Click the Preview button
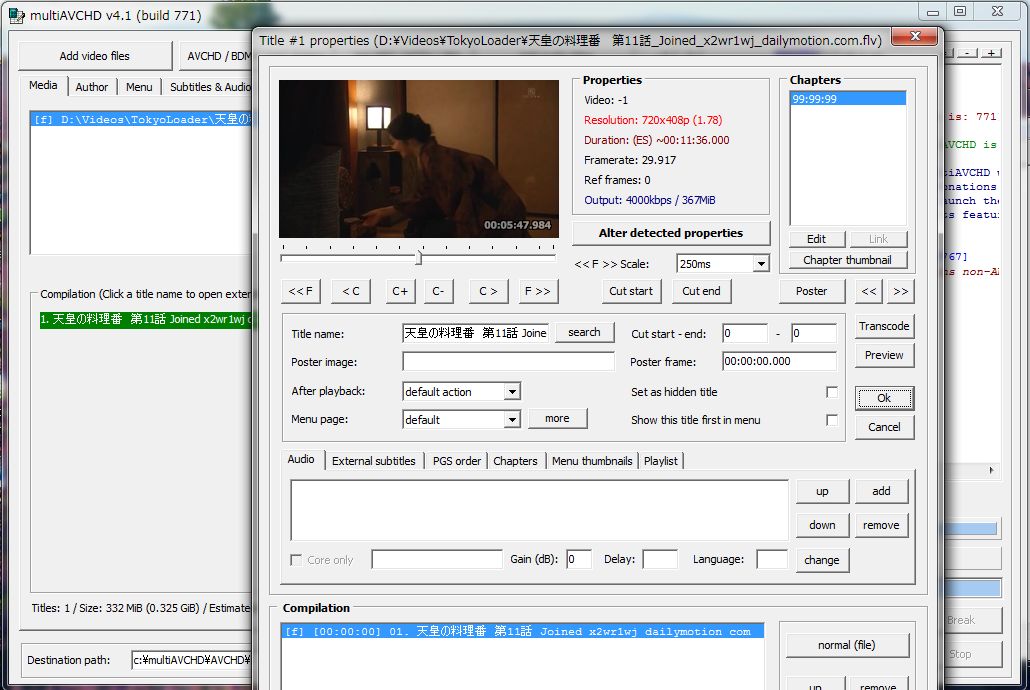Screen dimensions: 1030x690 (x=884, y=356)
